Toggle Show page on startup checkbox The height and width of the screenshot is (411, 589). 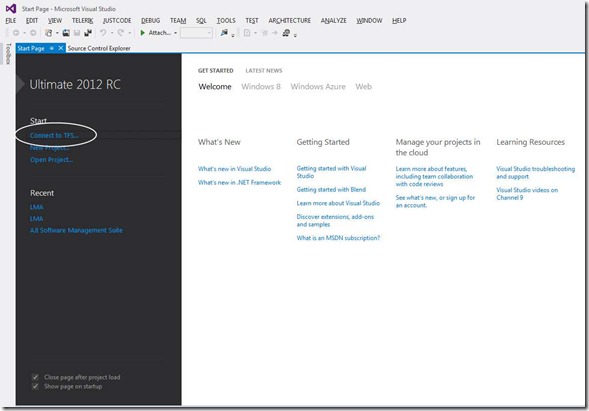pyautogui.click(x=35, y=386)
